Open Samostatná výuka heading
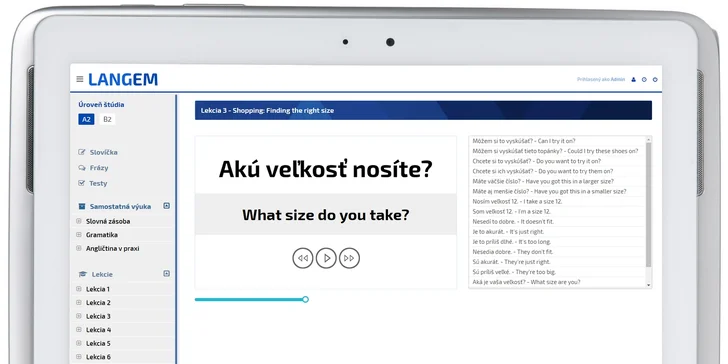This screenshot has height=364, width=728. point(120,206)
